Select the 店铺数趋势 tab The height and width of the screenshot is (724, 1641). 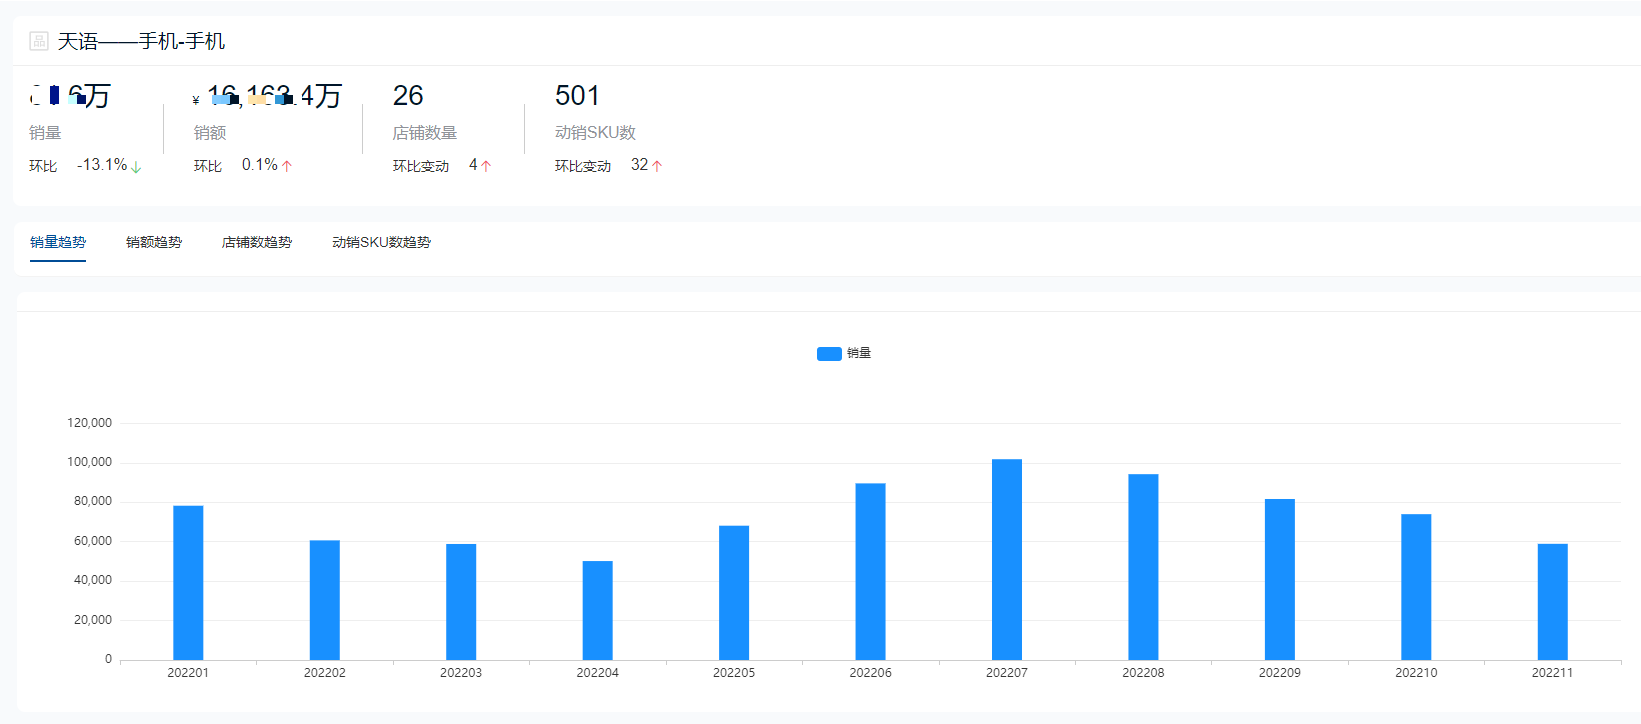(257, 242)
